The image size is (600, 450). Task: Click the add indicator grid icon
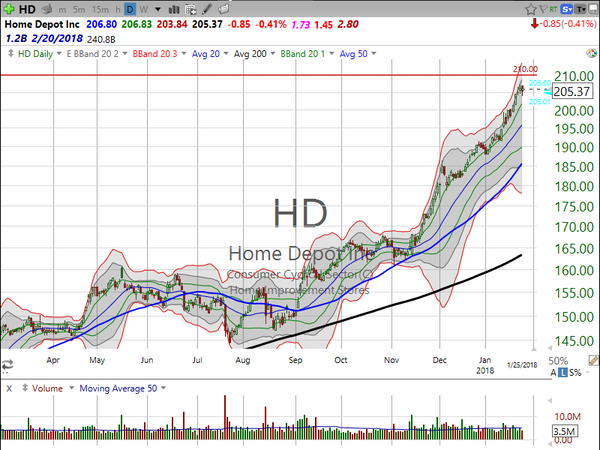pyautogui.click(x=190, y=9)
